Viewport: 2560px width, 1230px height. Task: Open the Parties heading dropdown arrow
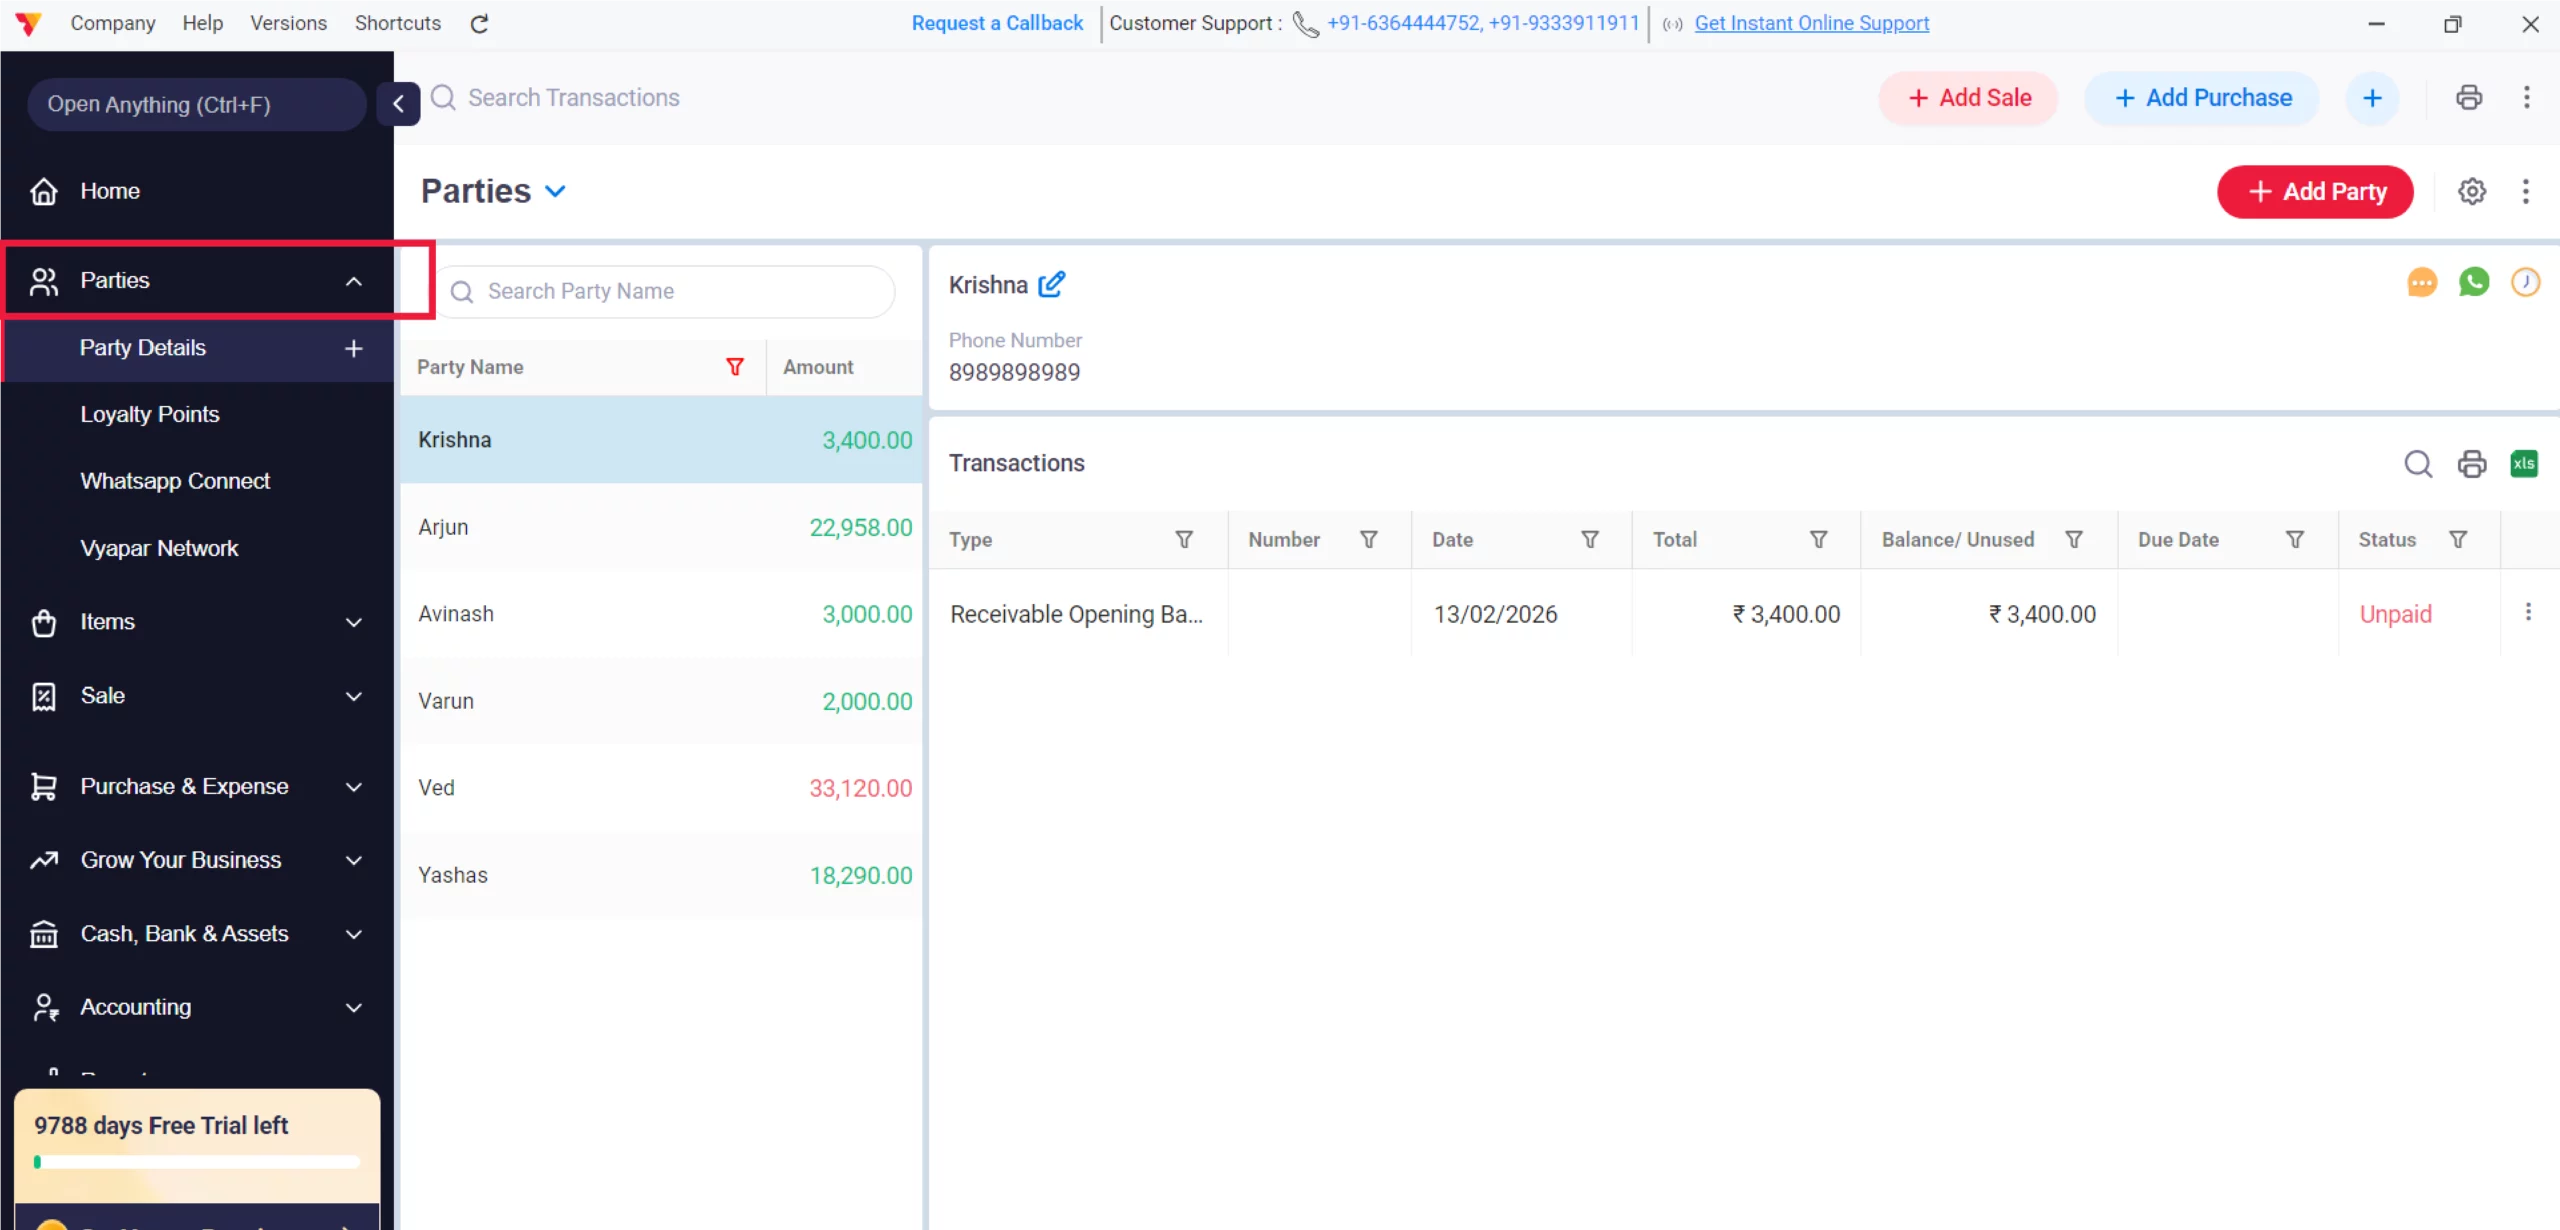(x=555, y=191)
